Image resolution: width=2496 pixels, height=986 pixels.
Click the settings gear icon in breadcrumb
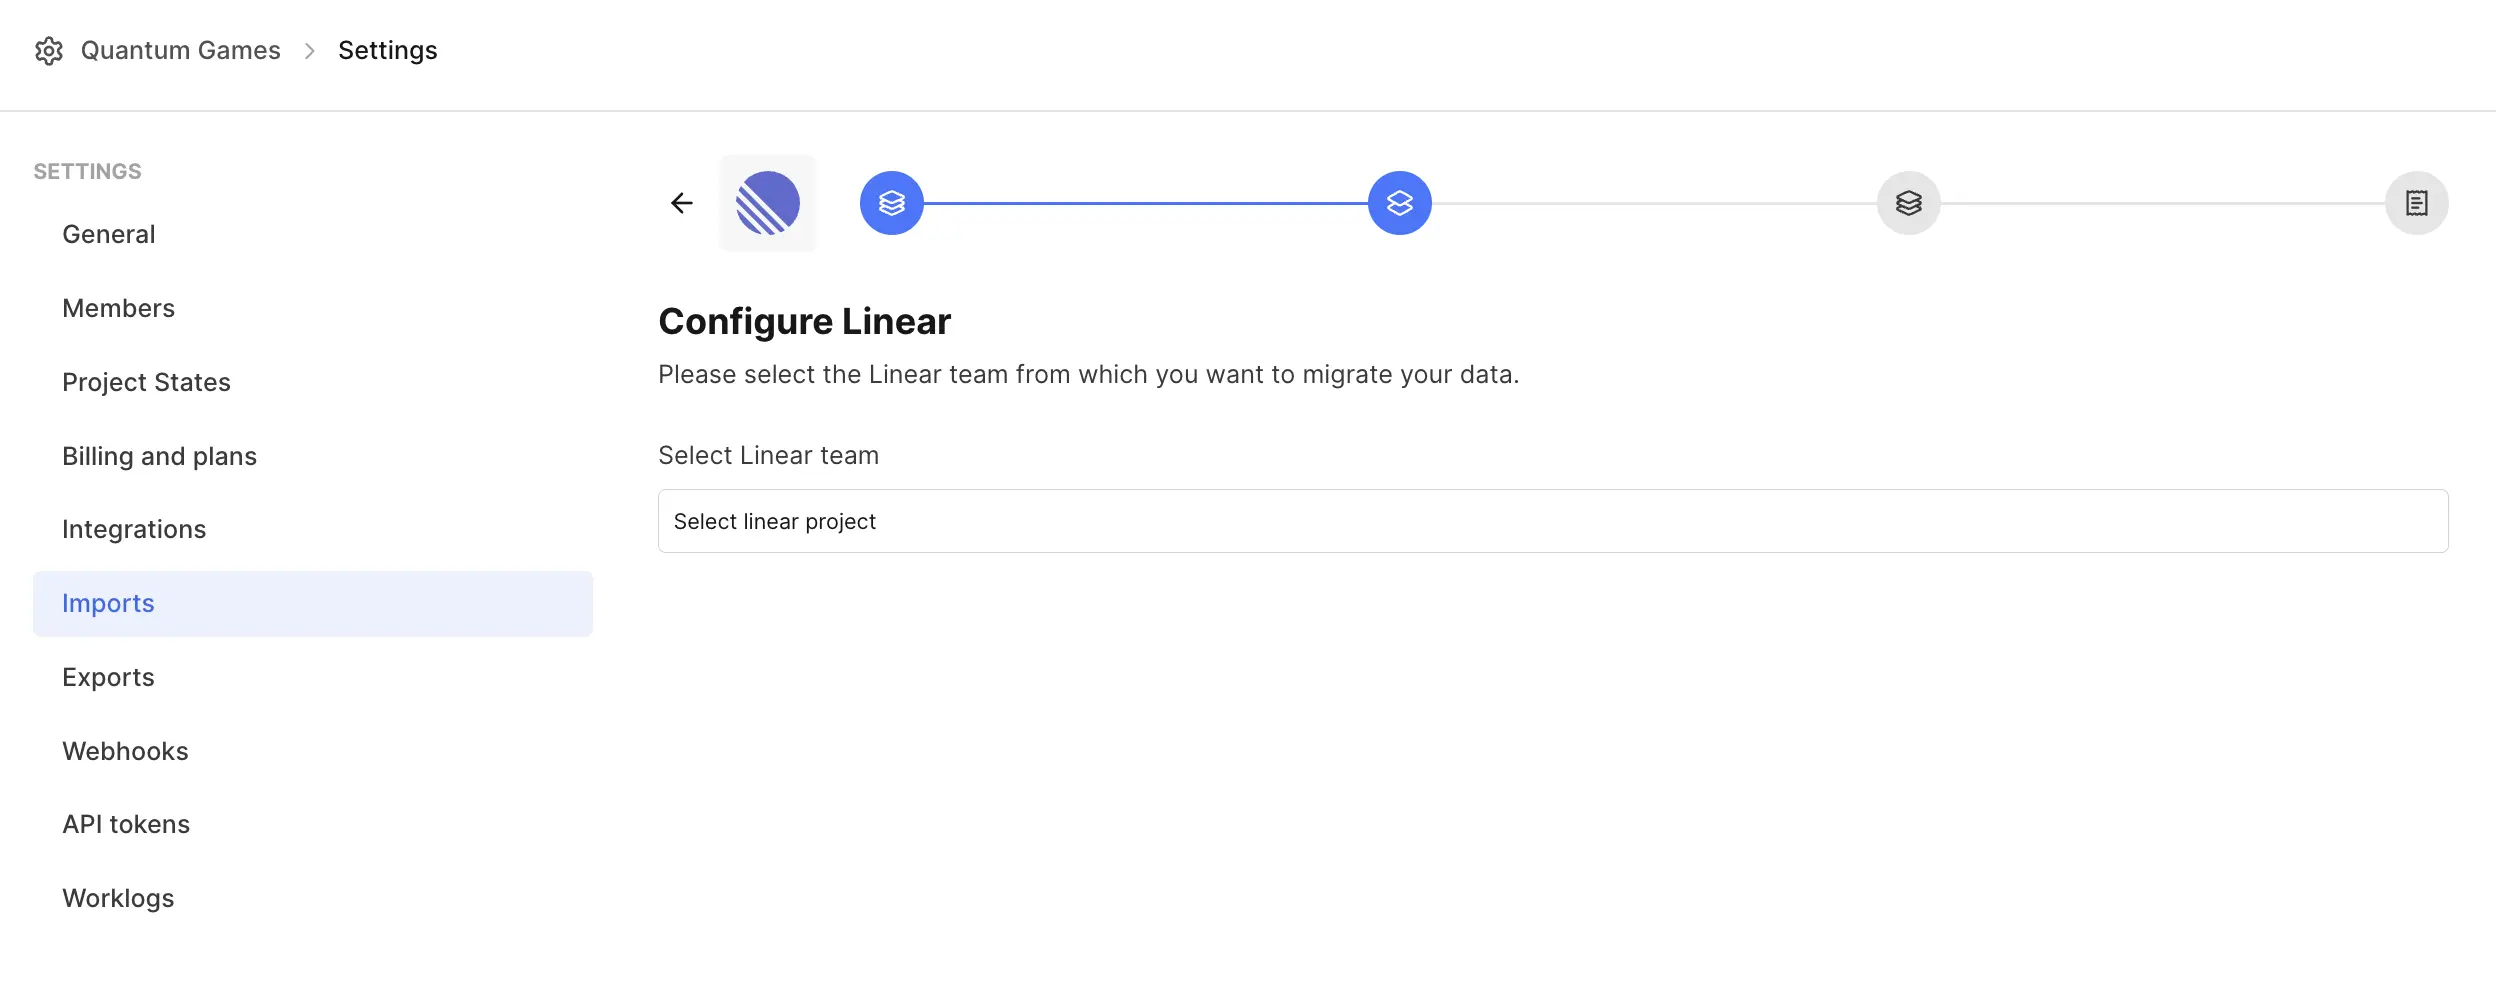(49, 51)
